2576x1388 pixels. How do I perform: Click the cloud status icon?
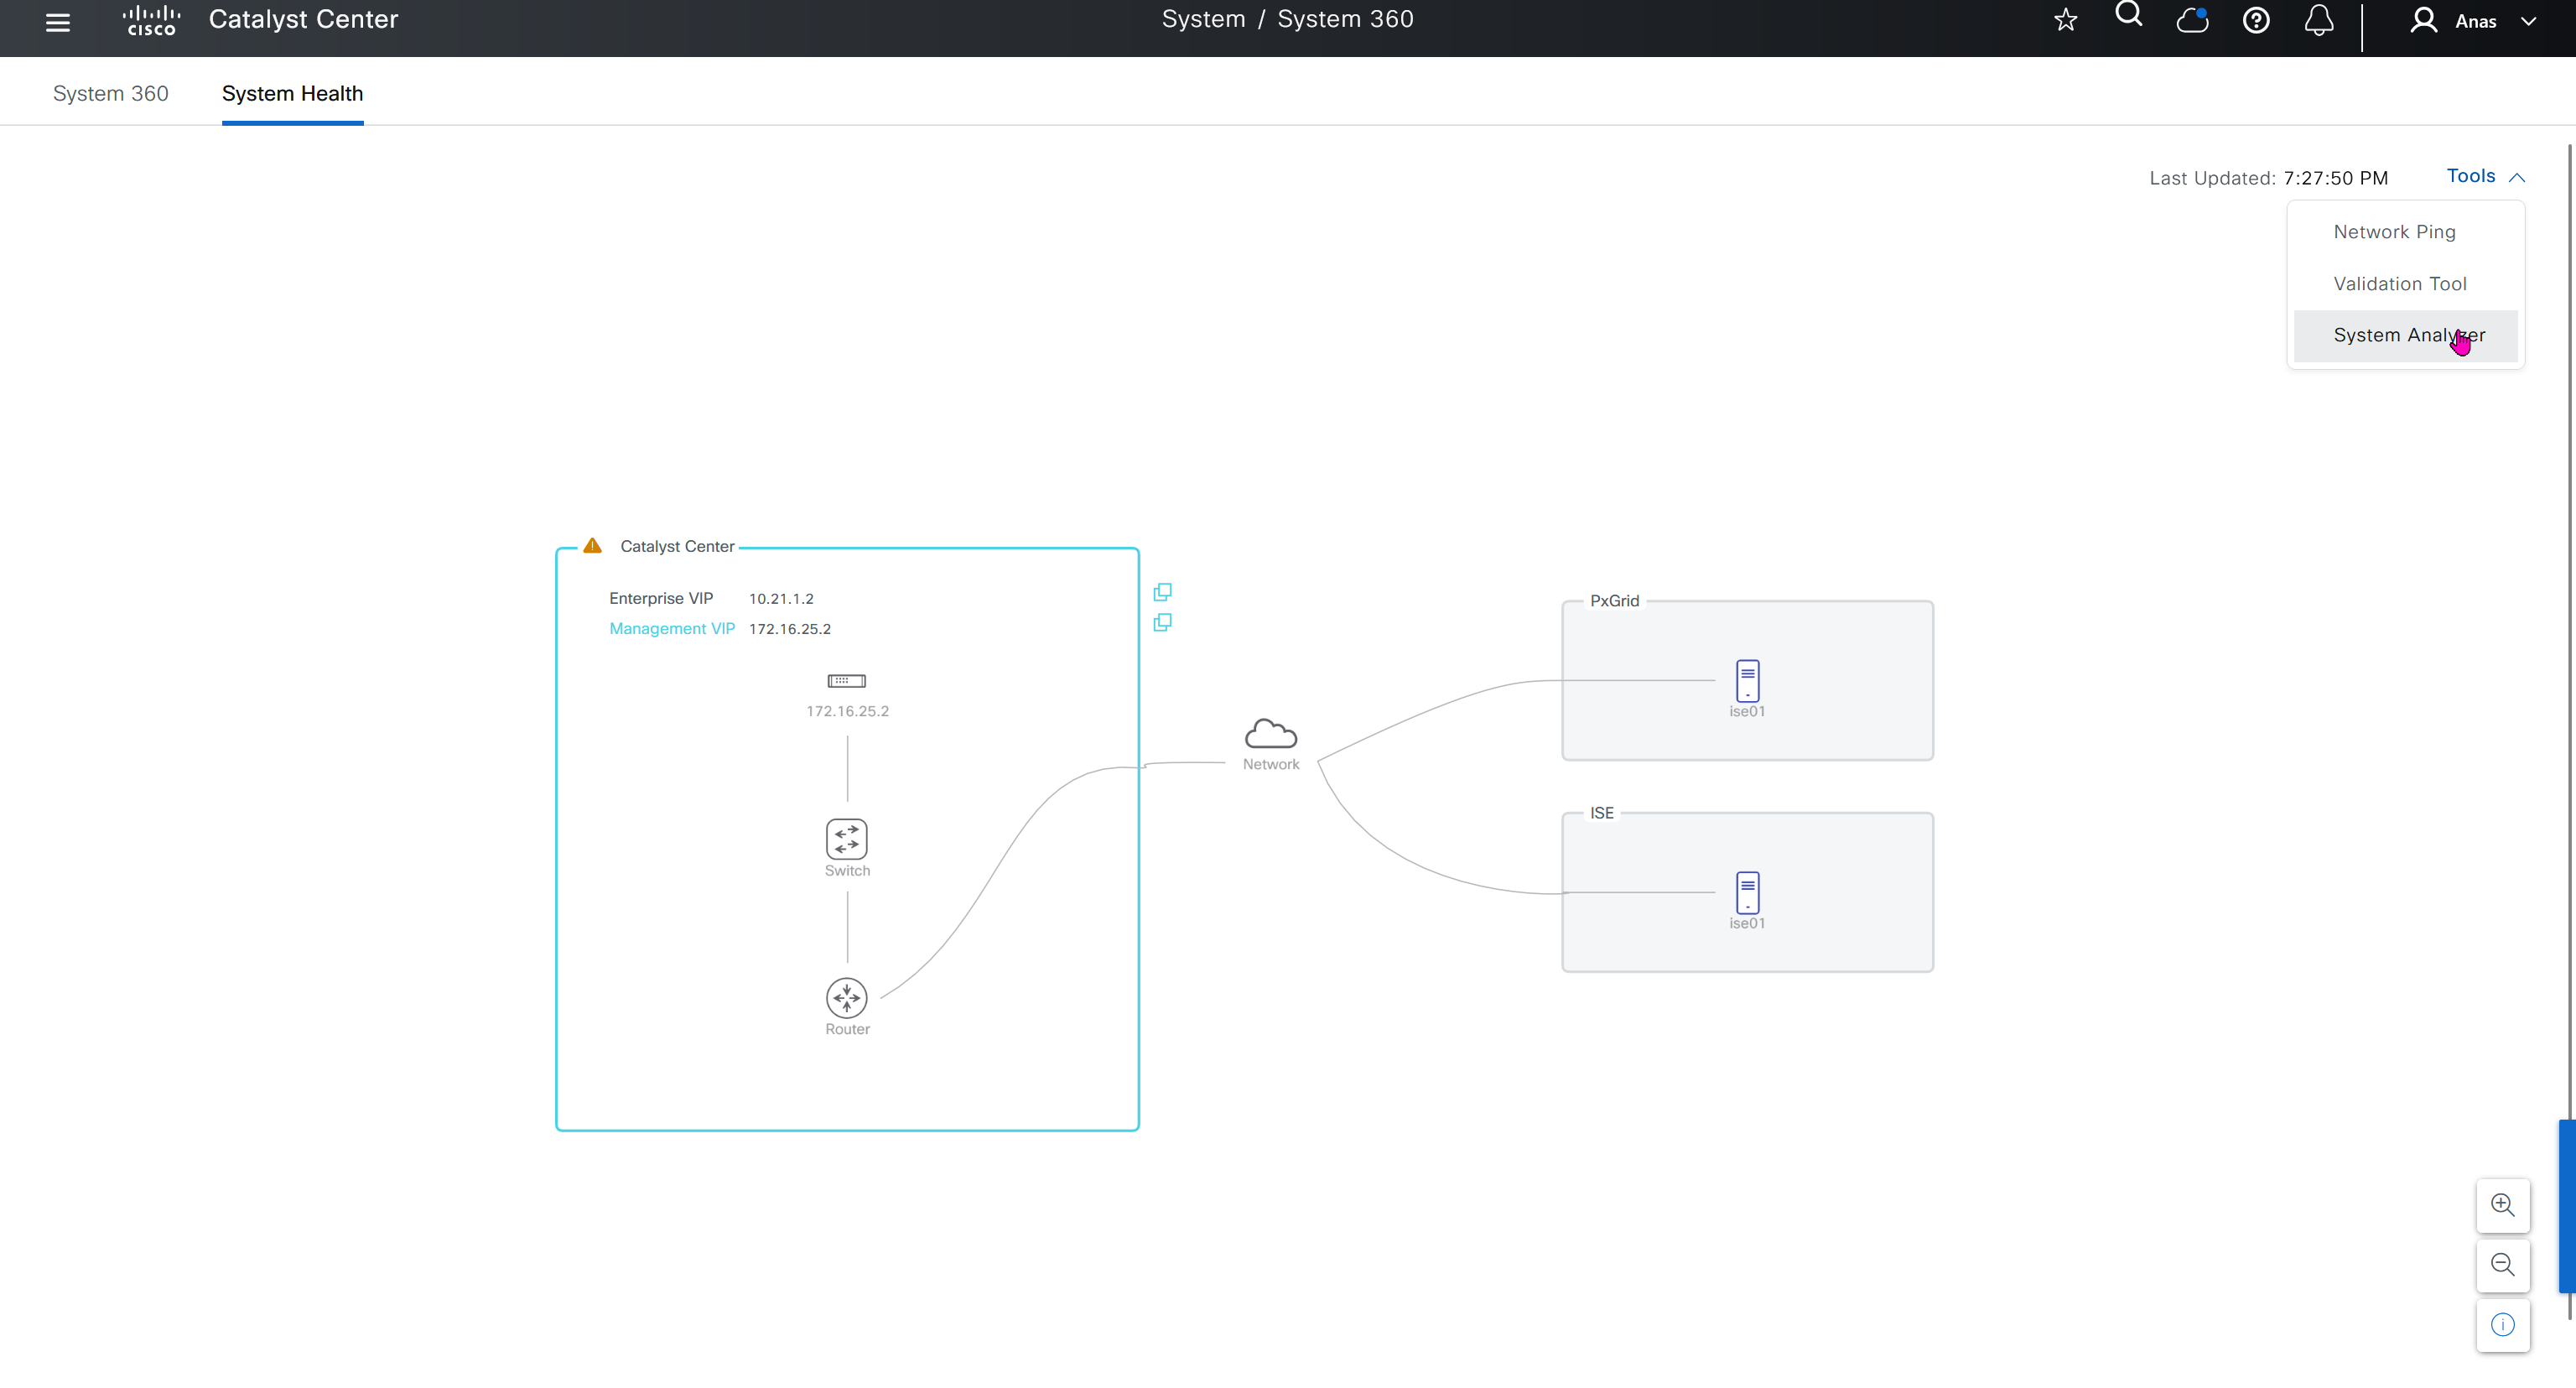(2192, 20)
